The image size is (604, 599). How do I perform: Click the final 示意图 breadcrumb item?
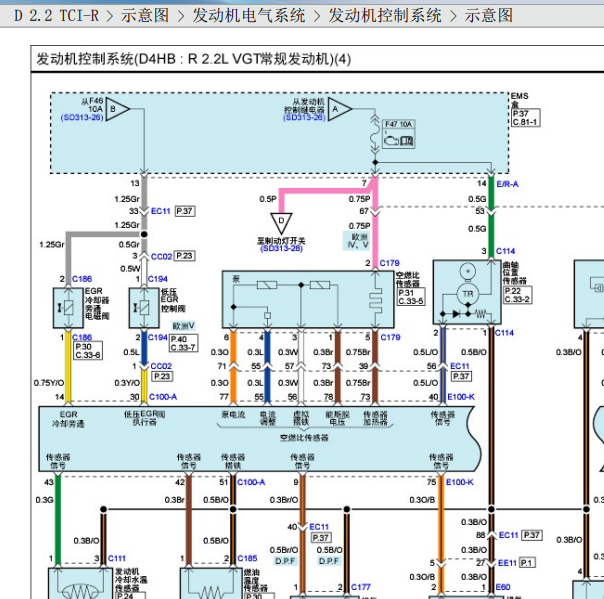click(x=488, y=16)
